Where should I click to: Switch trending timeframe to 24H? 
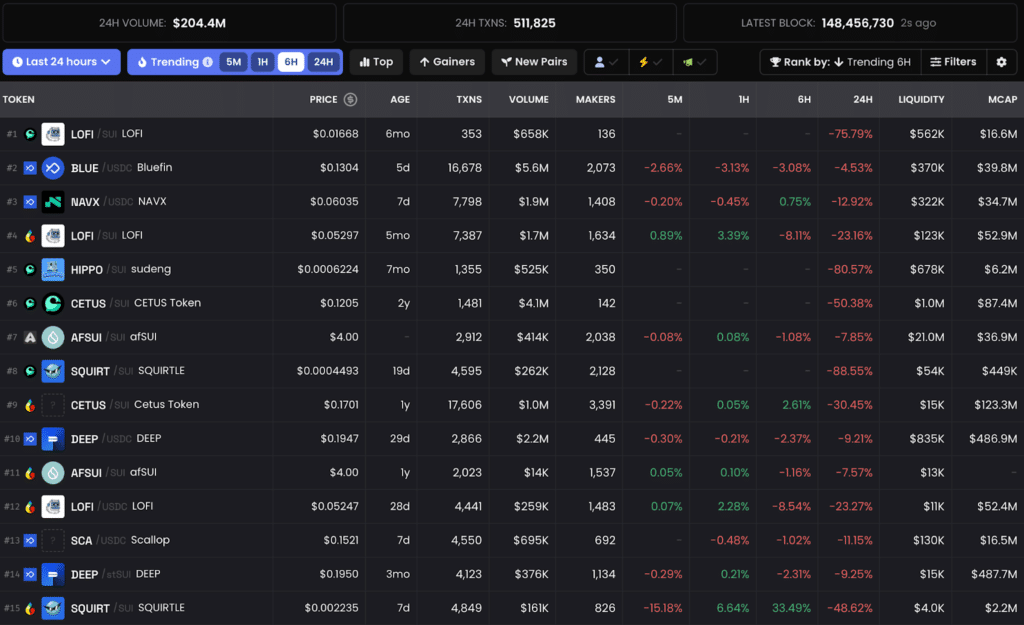(323, 62)
